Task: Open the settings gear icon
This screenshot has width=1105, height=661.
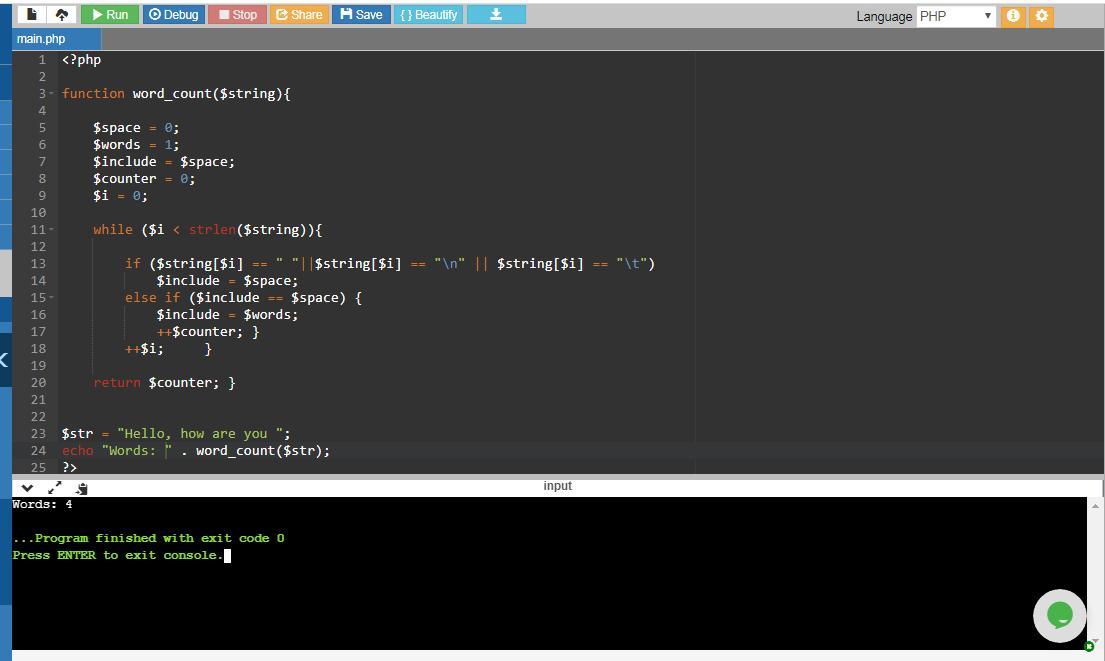Action: click(1042, 16)
